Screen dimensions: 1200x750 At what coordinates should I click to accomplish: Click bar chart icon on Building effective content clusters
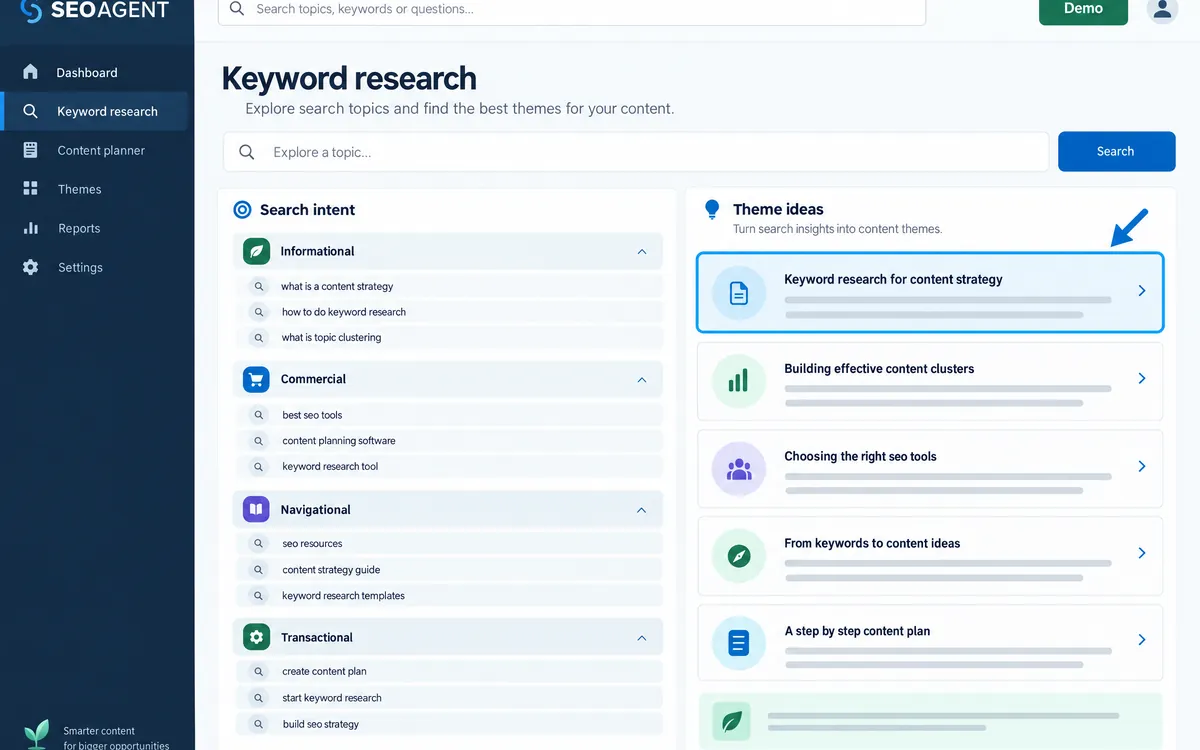click(739, 380)
